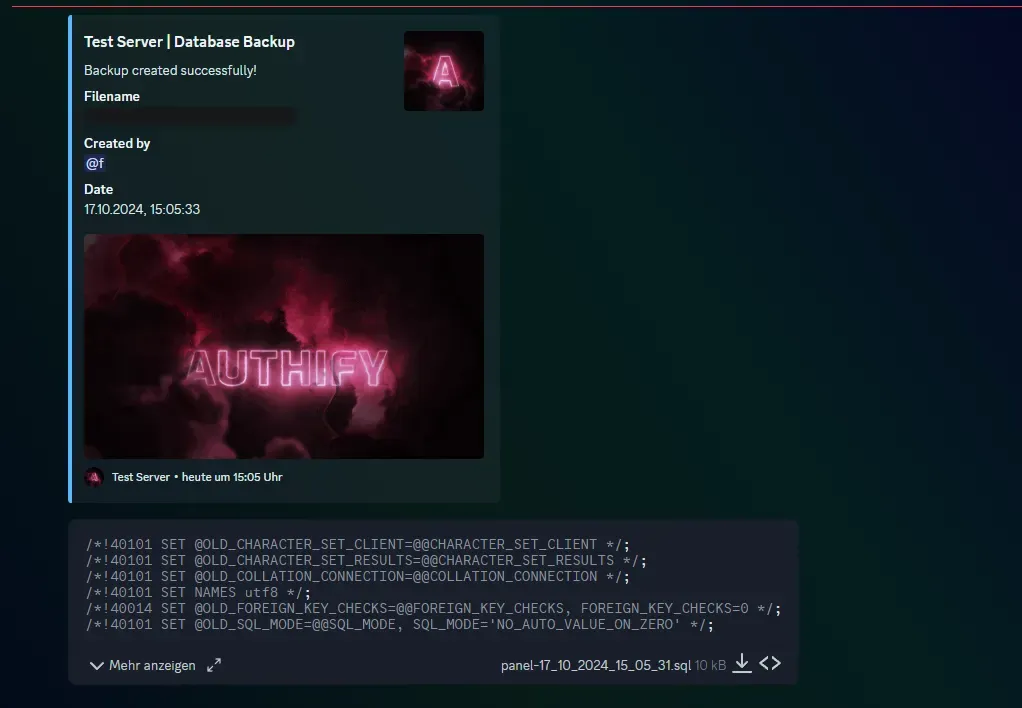Click the Filename field heading

[x=112, y=96]
